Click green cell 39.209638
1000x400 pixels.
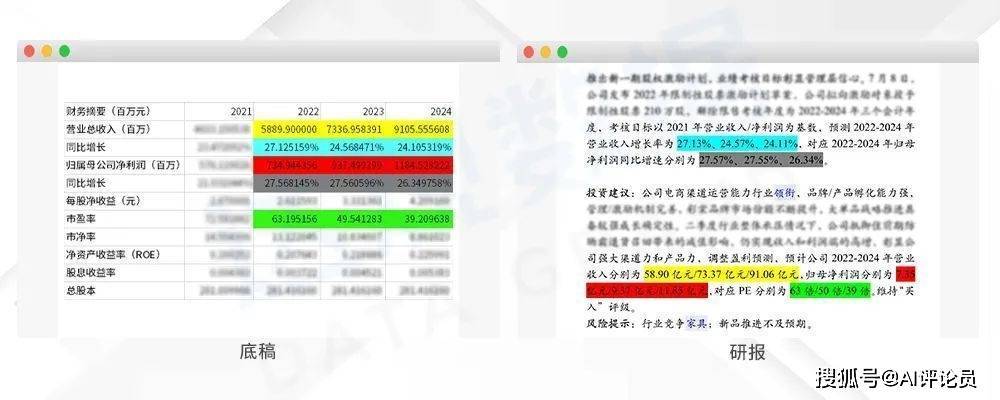pos(419,219)
